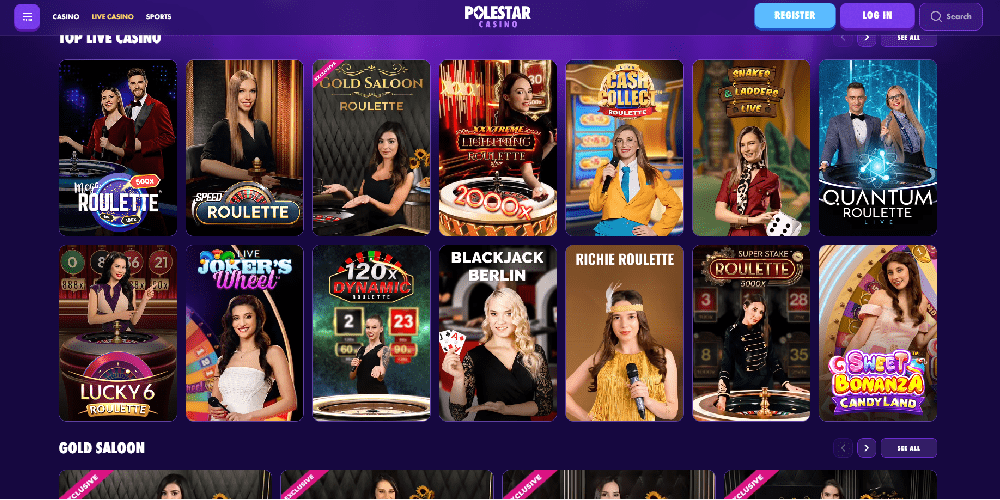The image size is (1000, 500).
Task: Launch Quantum Roulette Live game
Action: click(878, 148)
